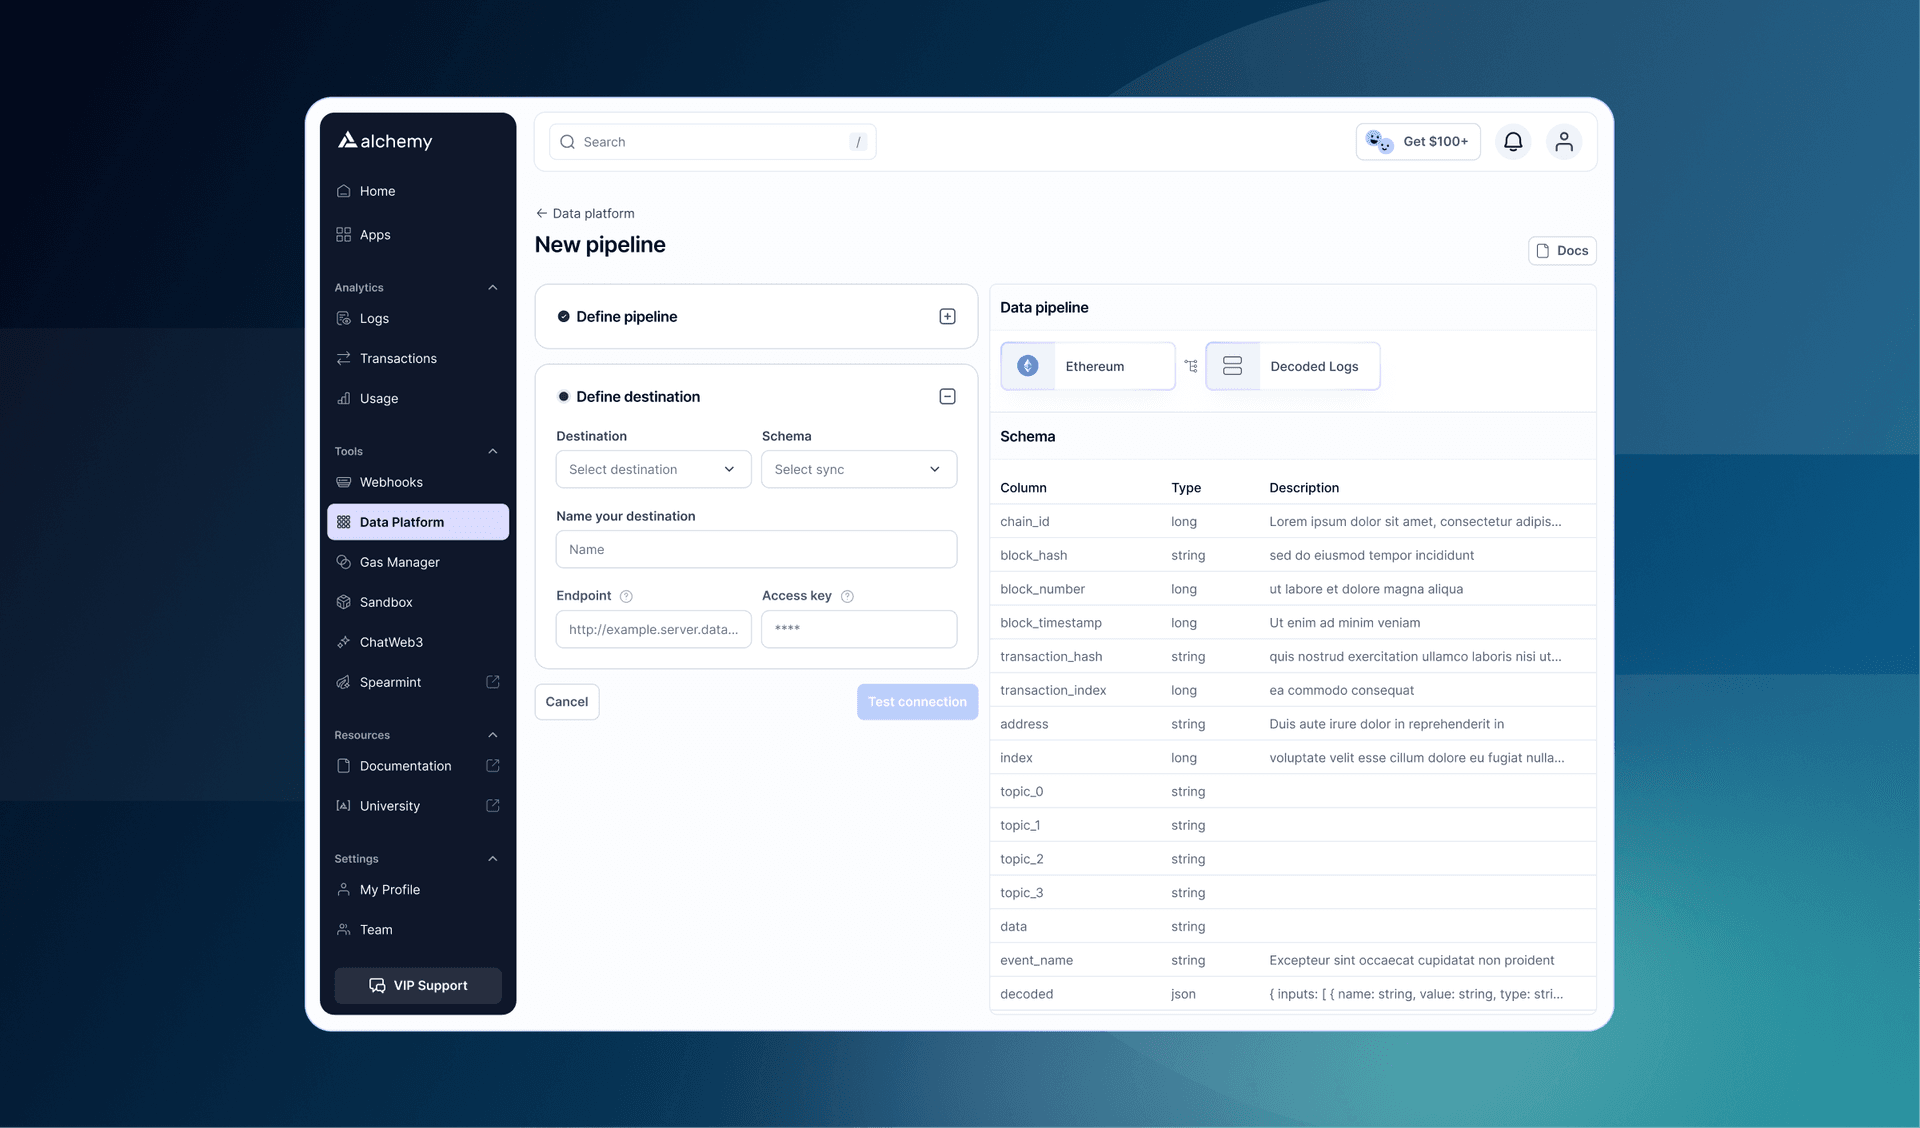Click the Alchemy logo

coord(384,140)
